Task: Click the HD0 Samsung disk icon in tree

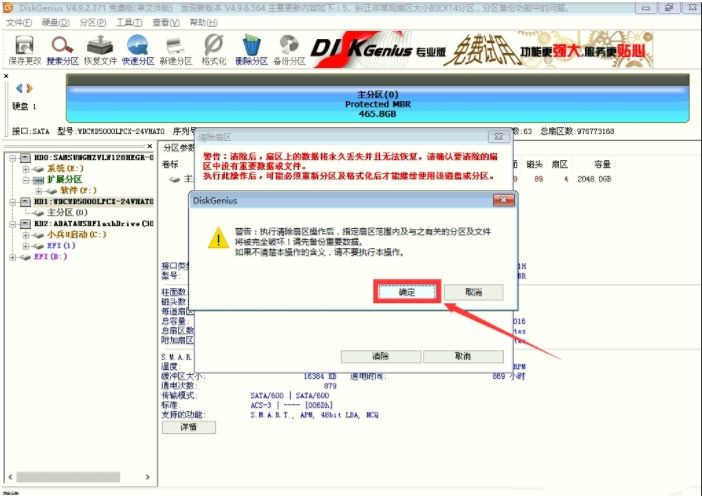Action: point(25,158)
